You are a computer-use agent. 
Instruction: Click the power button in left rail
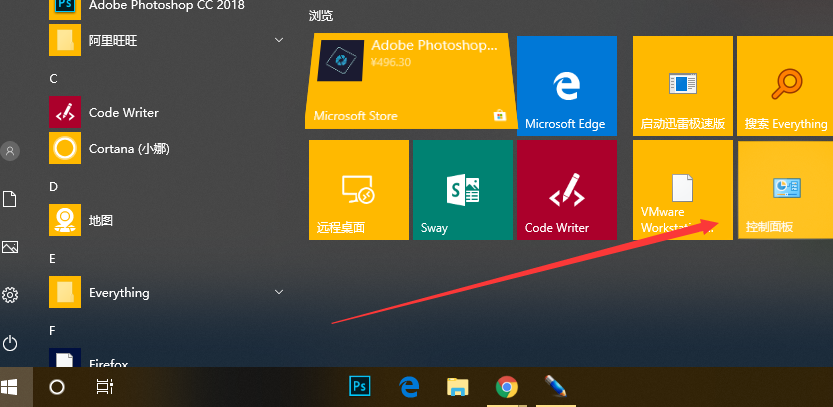(10, 343)
